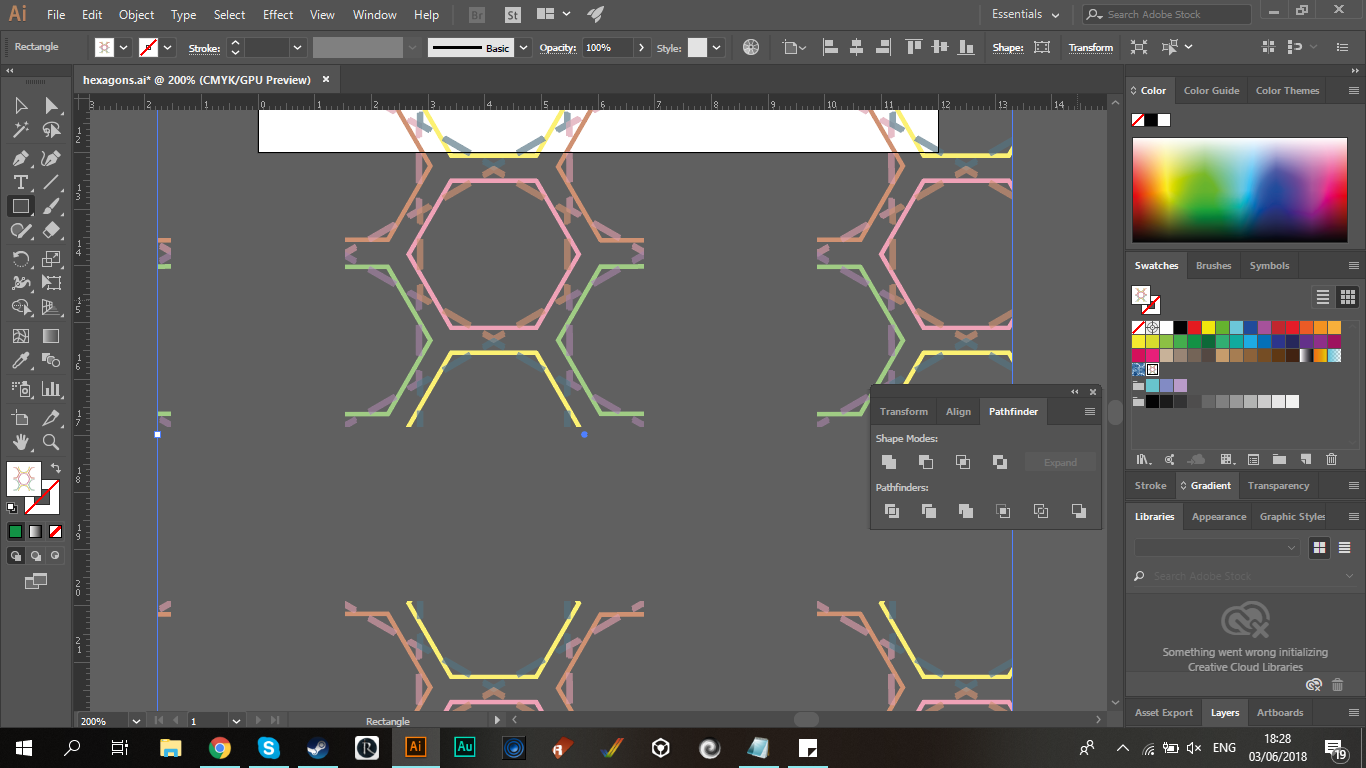
Task: Pick the Scale tool
Action: (x=51, y=258)
